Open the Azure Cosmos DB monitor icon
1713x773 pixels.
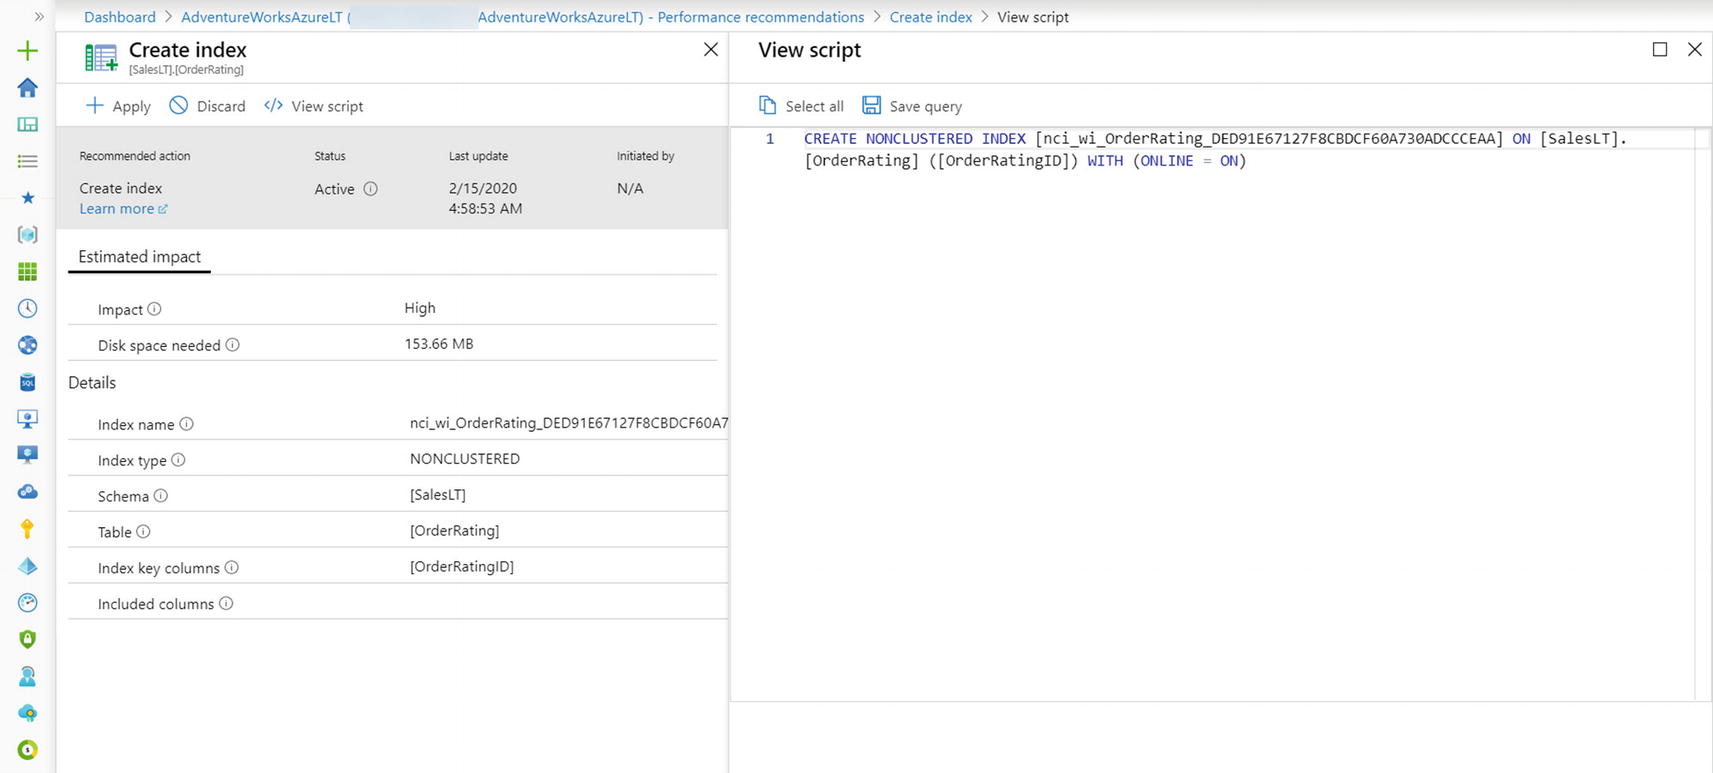[x=28, y=418]
